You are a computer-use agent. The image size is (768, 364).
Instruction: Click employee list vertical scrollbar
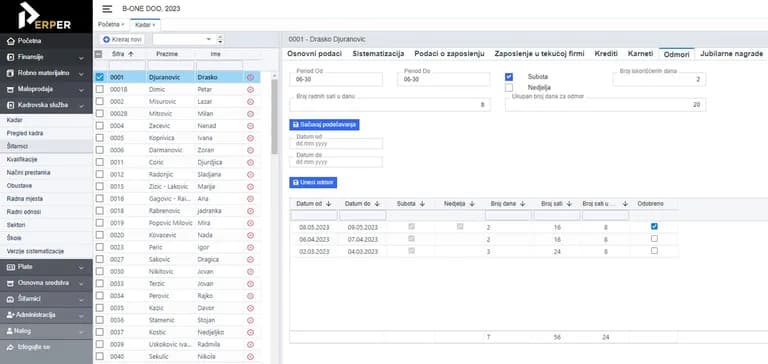click(274, 117)
